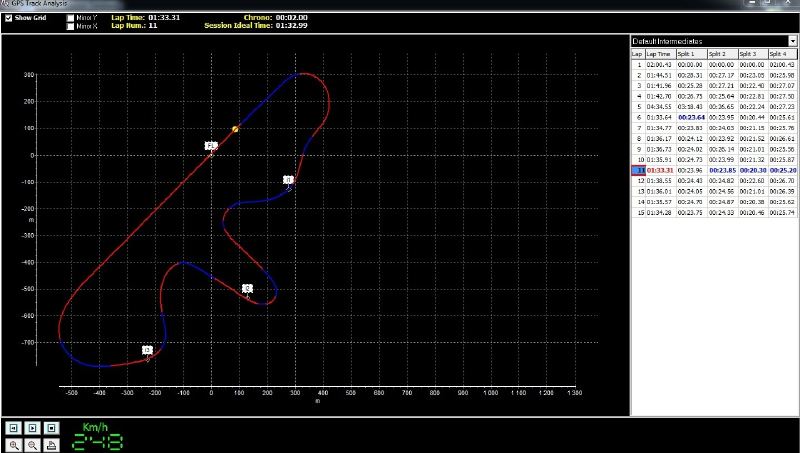
Task: Select lap time 04:34.55
Action: pyautogui.click(x=660, y=107)
